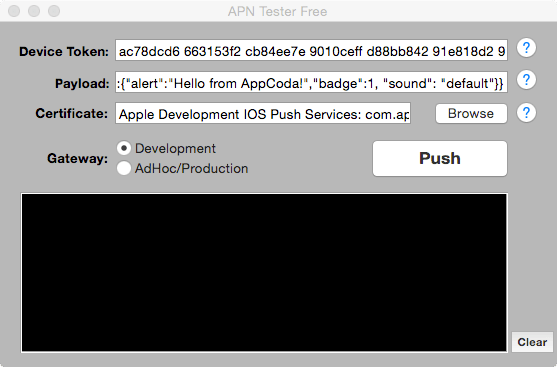557x367 pixels.
Task: Clear the console output
Action: (x=532, y=342)
